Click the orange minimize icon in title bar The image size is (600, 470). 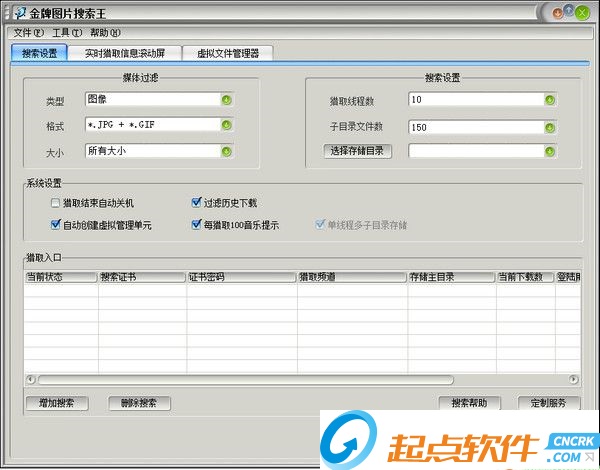[557, 13]
